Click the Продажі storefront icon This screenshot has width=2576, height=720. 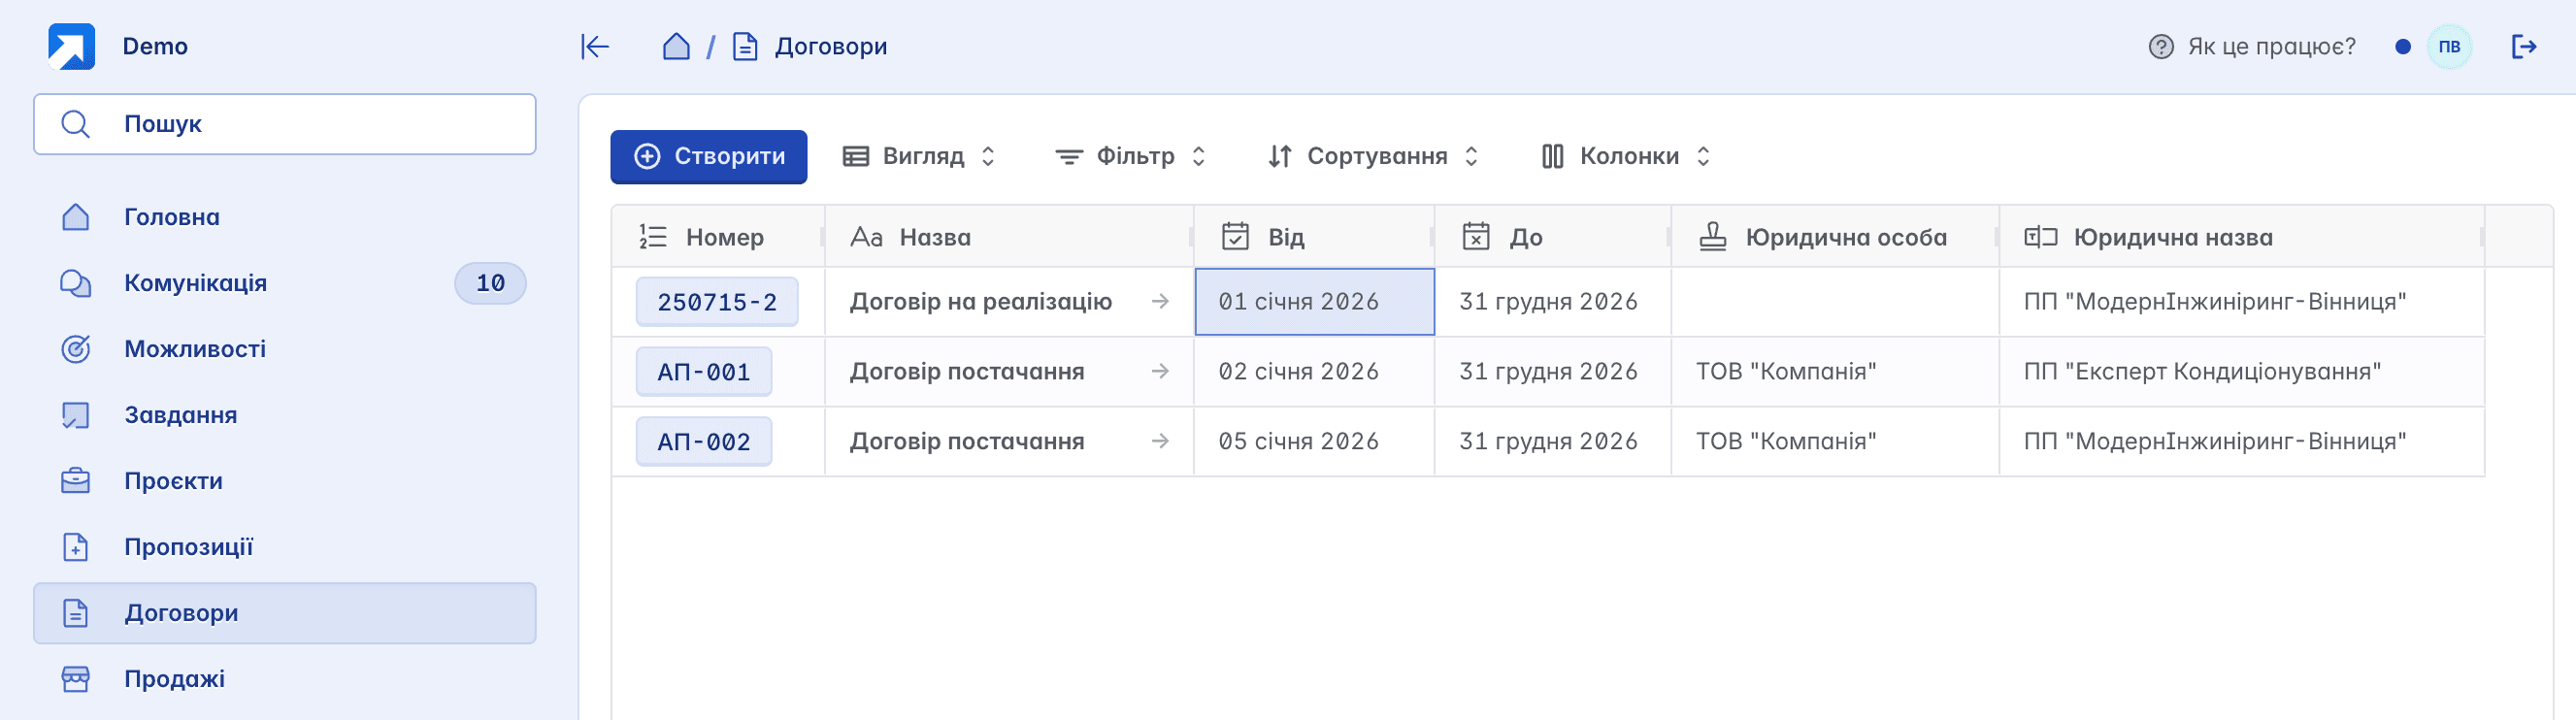tap(76, 679)
